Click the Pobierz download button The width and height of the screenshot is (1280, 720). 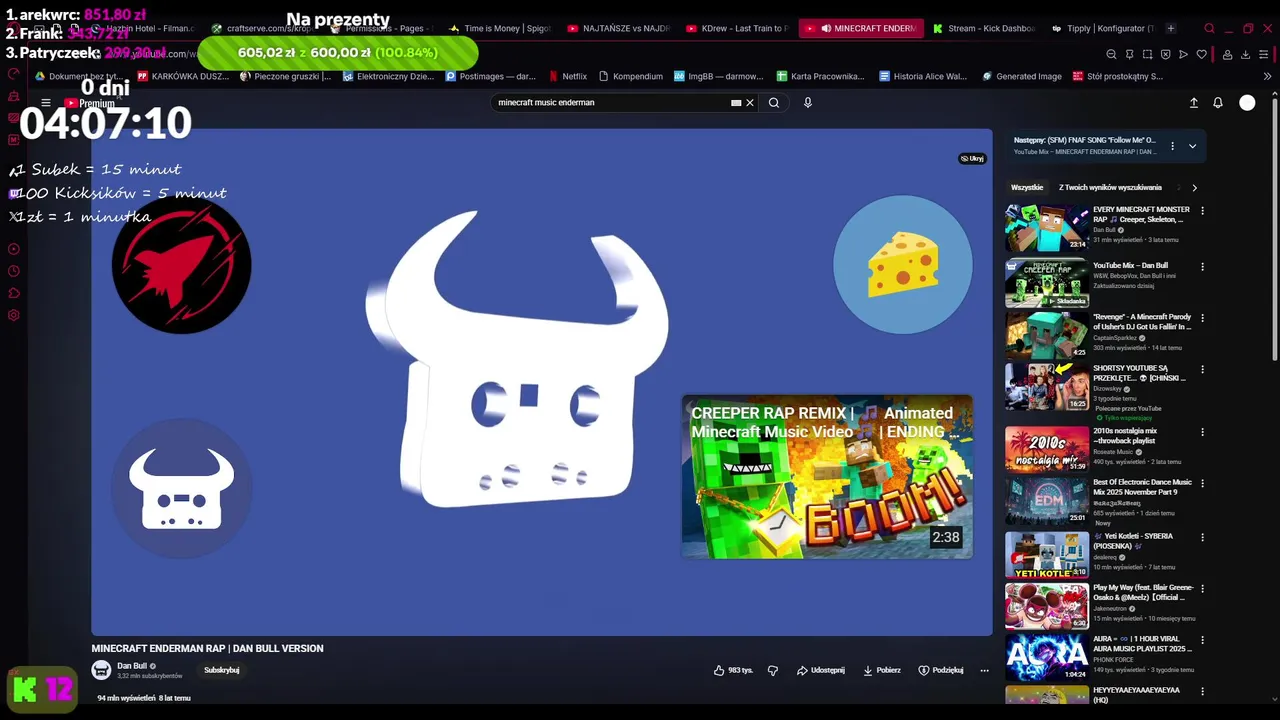[882, 670]
